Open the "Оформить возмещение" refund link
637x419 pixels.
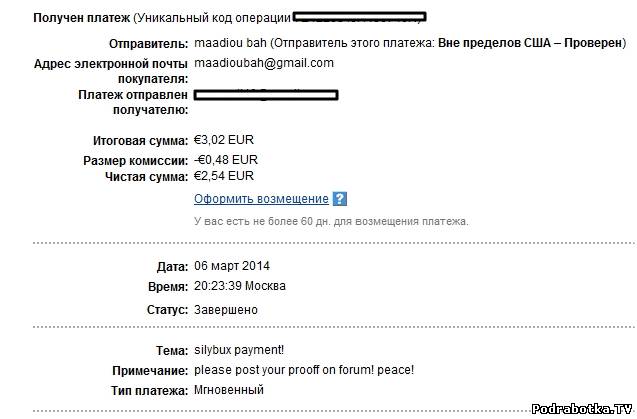[261, 199]
